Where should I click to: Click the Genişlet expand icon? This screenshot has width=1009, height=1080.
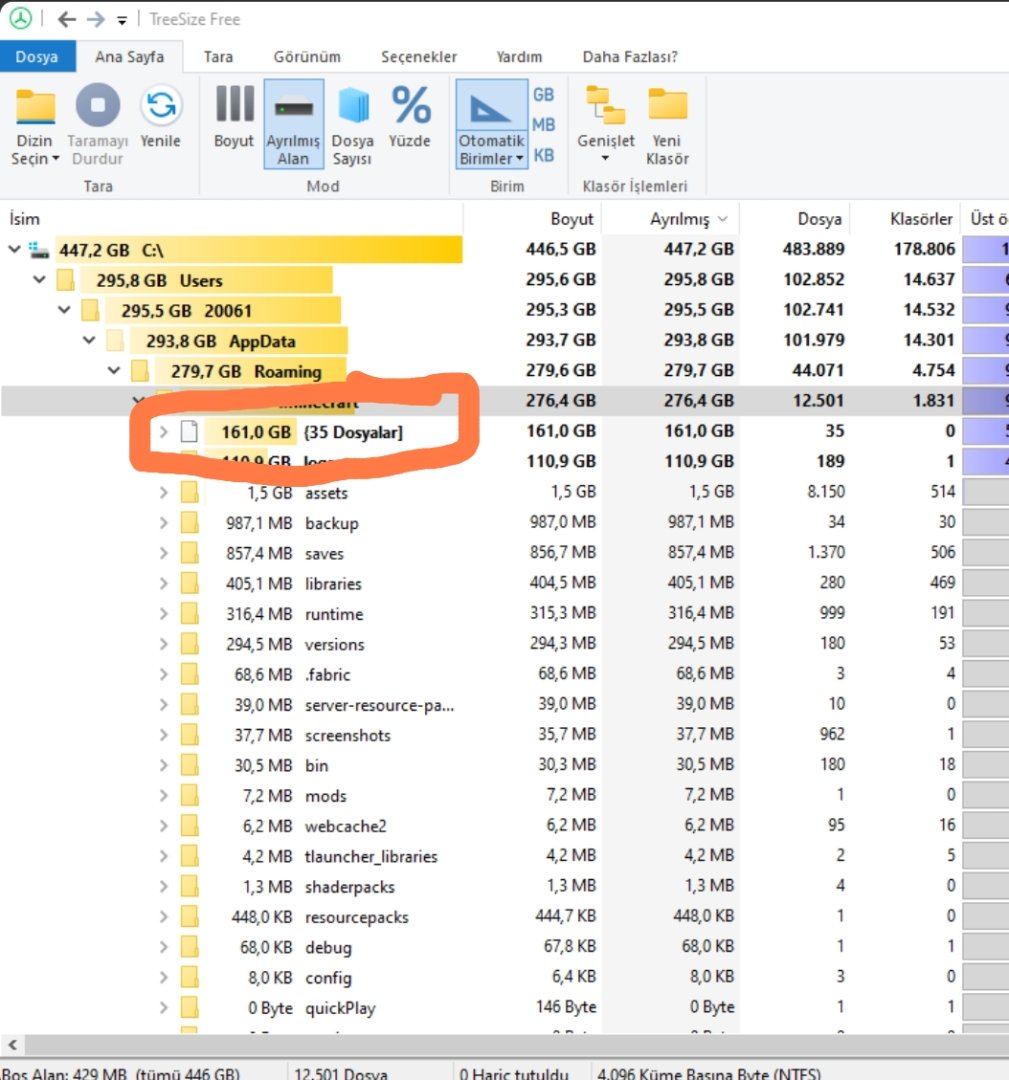coord(605,105)
